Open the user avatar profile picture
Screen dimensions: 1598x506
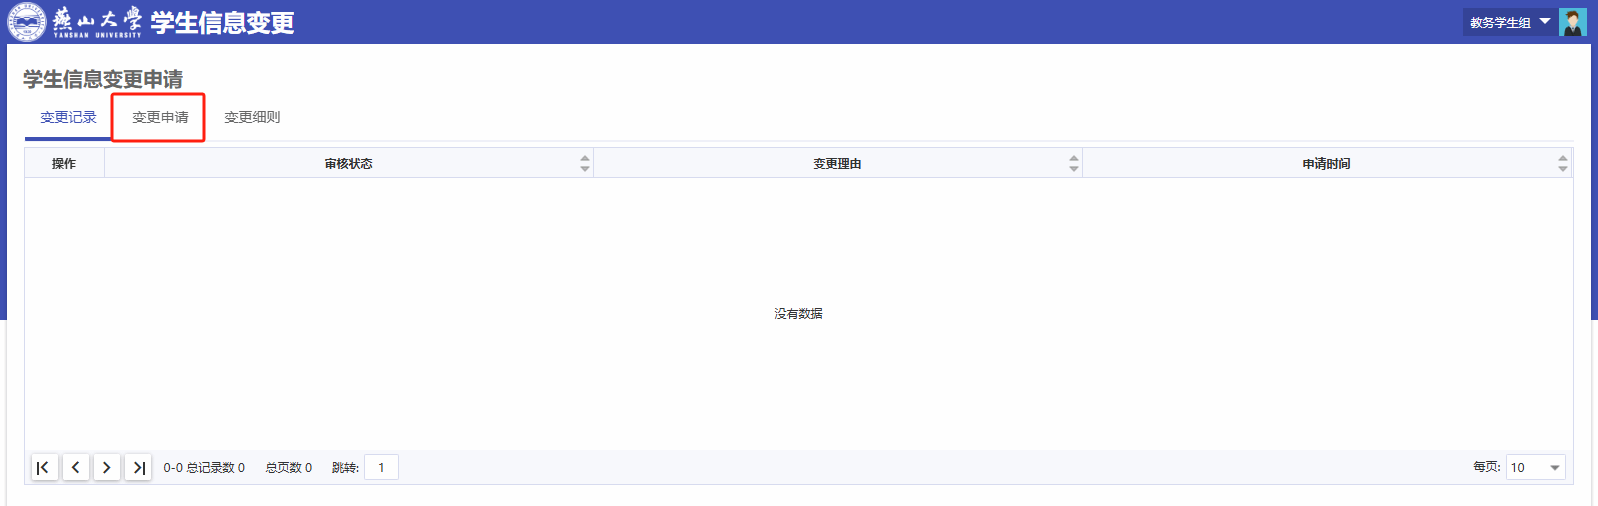(x=1572, y=22)
